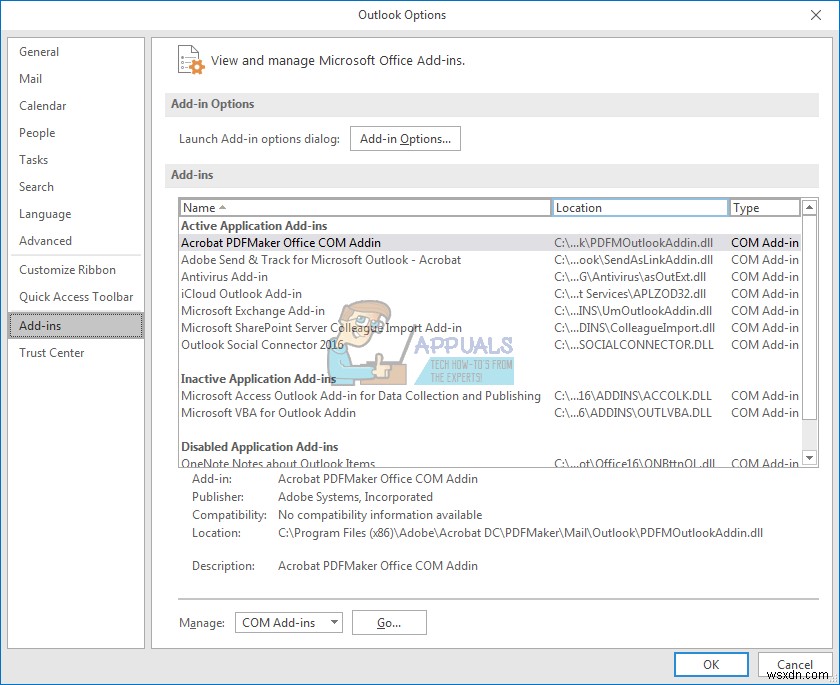Open the Calendar settings section
The image size is (840, 685).
[x=42, y=105]
